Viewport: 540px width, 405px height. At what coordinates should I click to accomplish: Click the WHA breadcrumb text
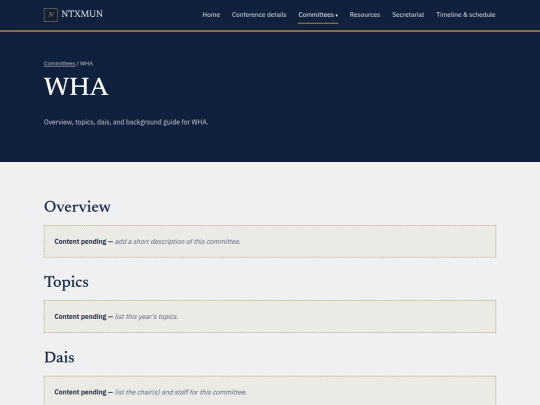coord(86,64)
